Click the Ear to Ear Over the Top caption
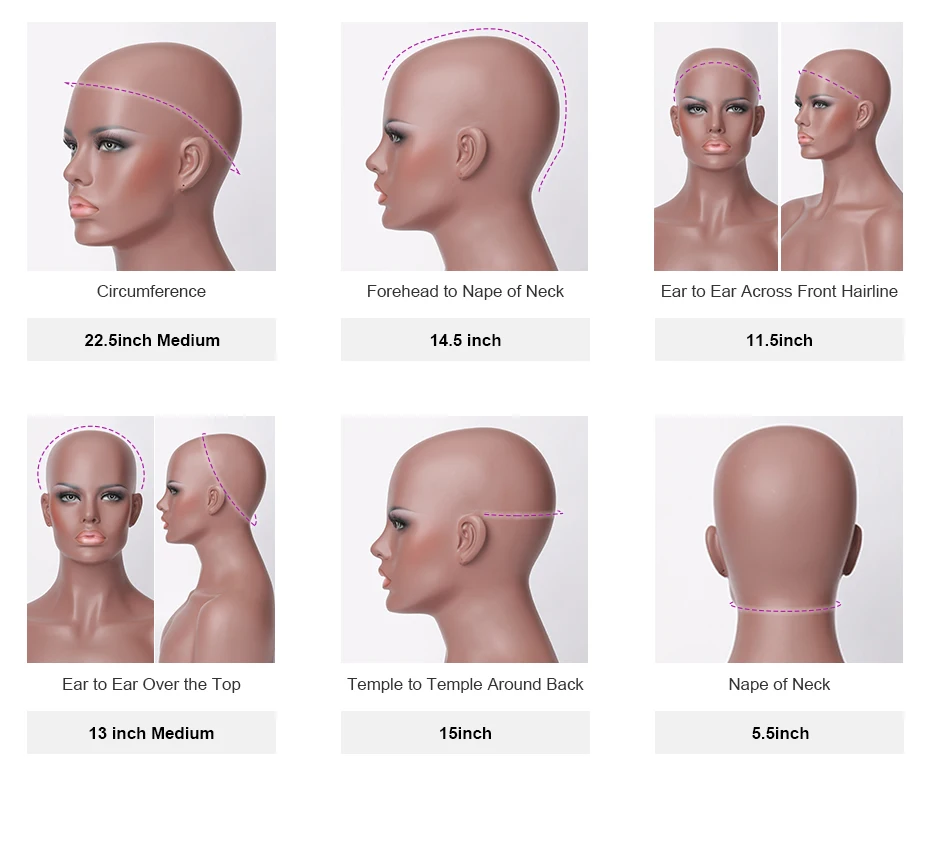 tap(151, 684)
